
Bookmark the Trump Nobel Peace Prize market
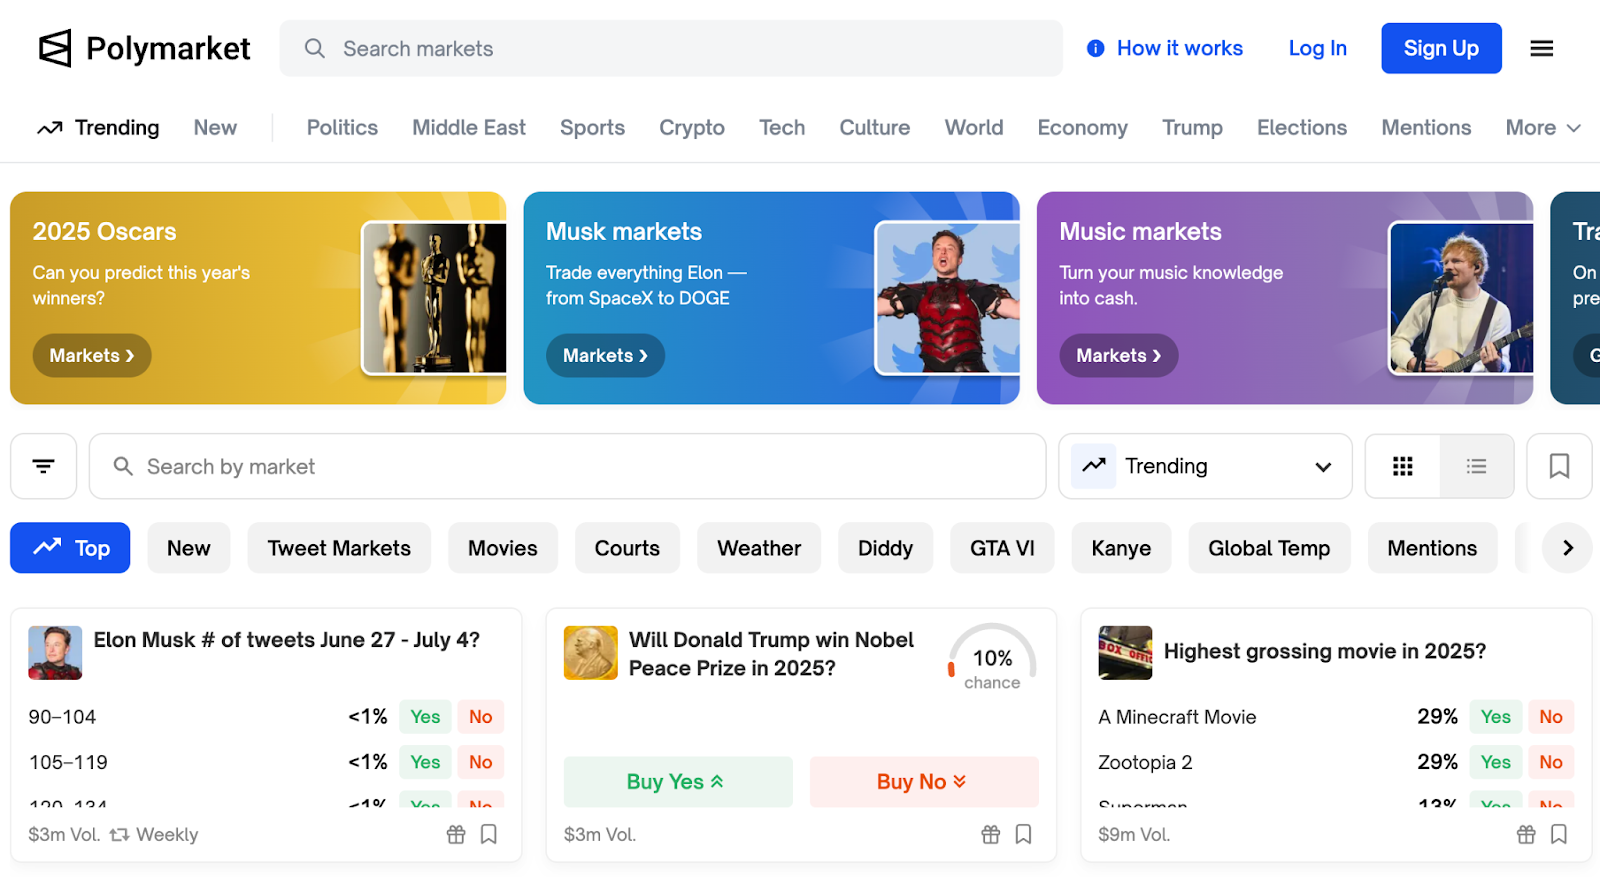pos(1024,834)
